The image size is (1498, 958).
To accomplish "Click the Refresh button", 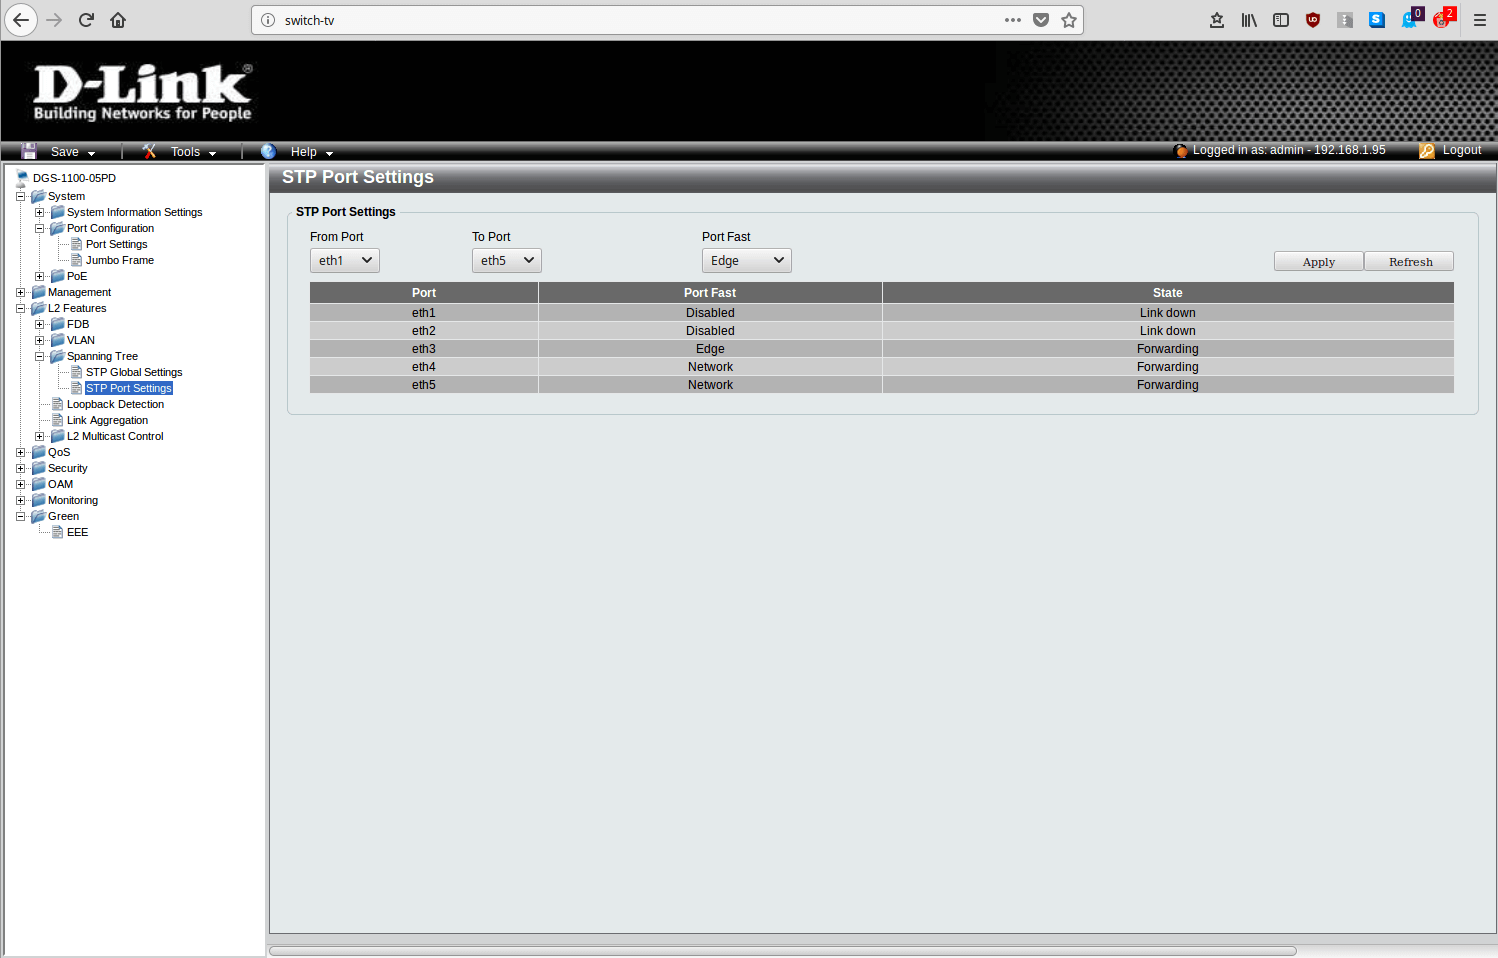I will click(1410, 262).
